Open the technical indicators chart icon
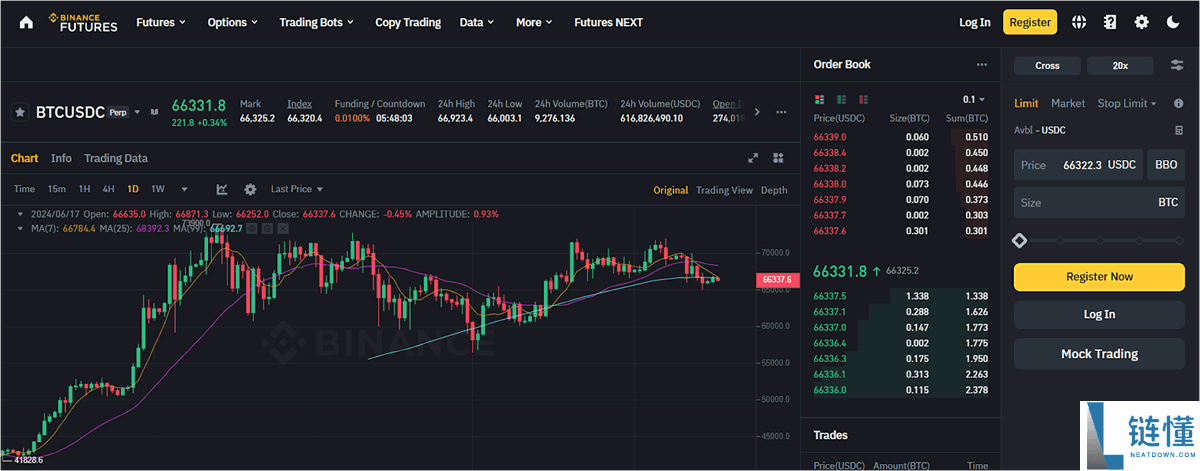The image size is (1200, 471). click(222, 189)
